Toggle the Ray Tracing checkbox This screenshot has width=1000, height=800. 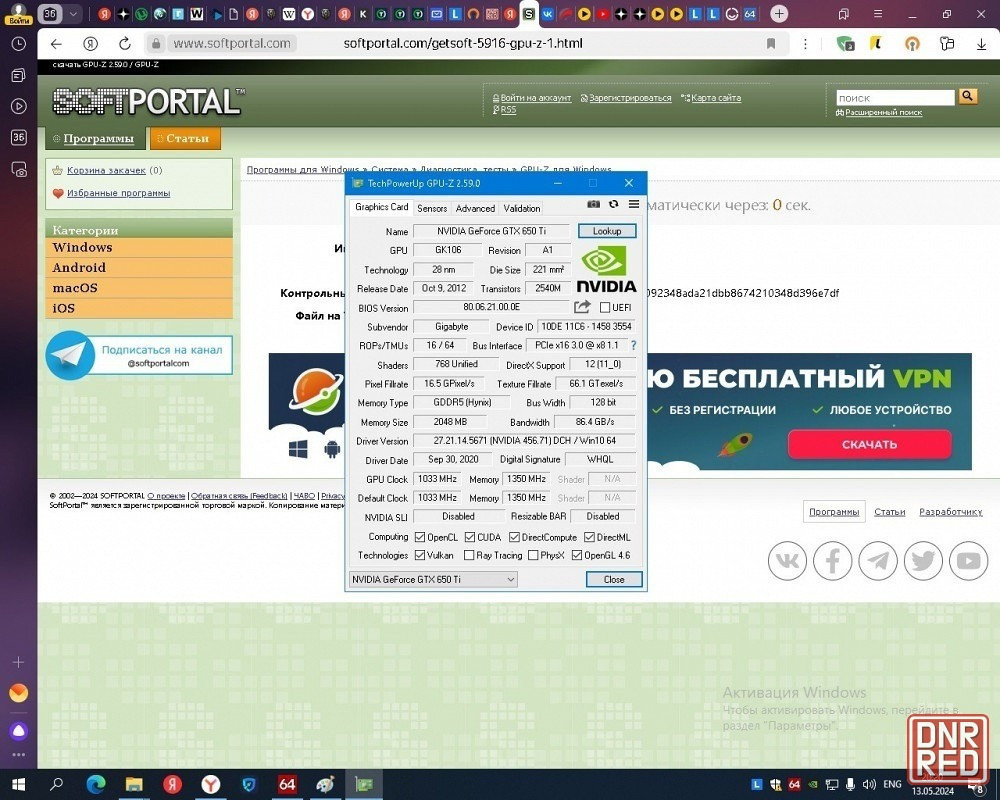pos(469,555)
